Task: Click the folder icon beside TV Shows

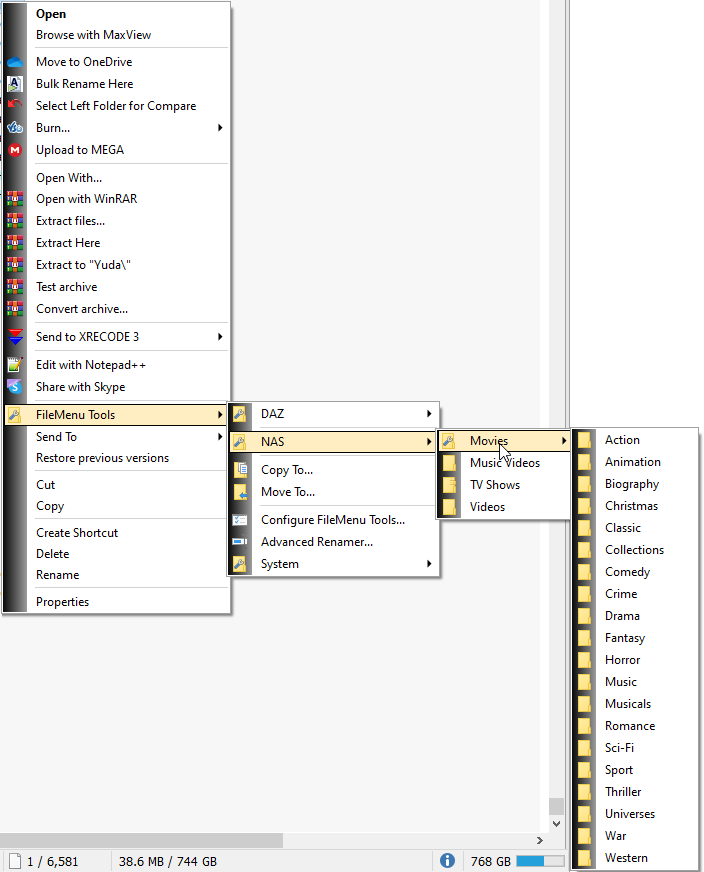Action: click(449, 485)
